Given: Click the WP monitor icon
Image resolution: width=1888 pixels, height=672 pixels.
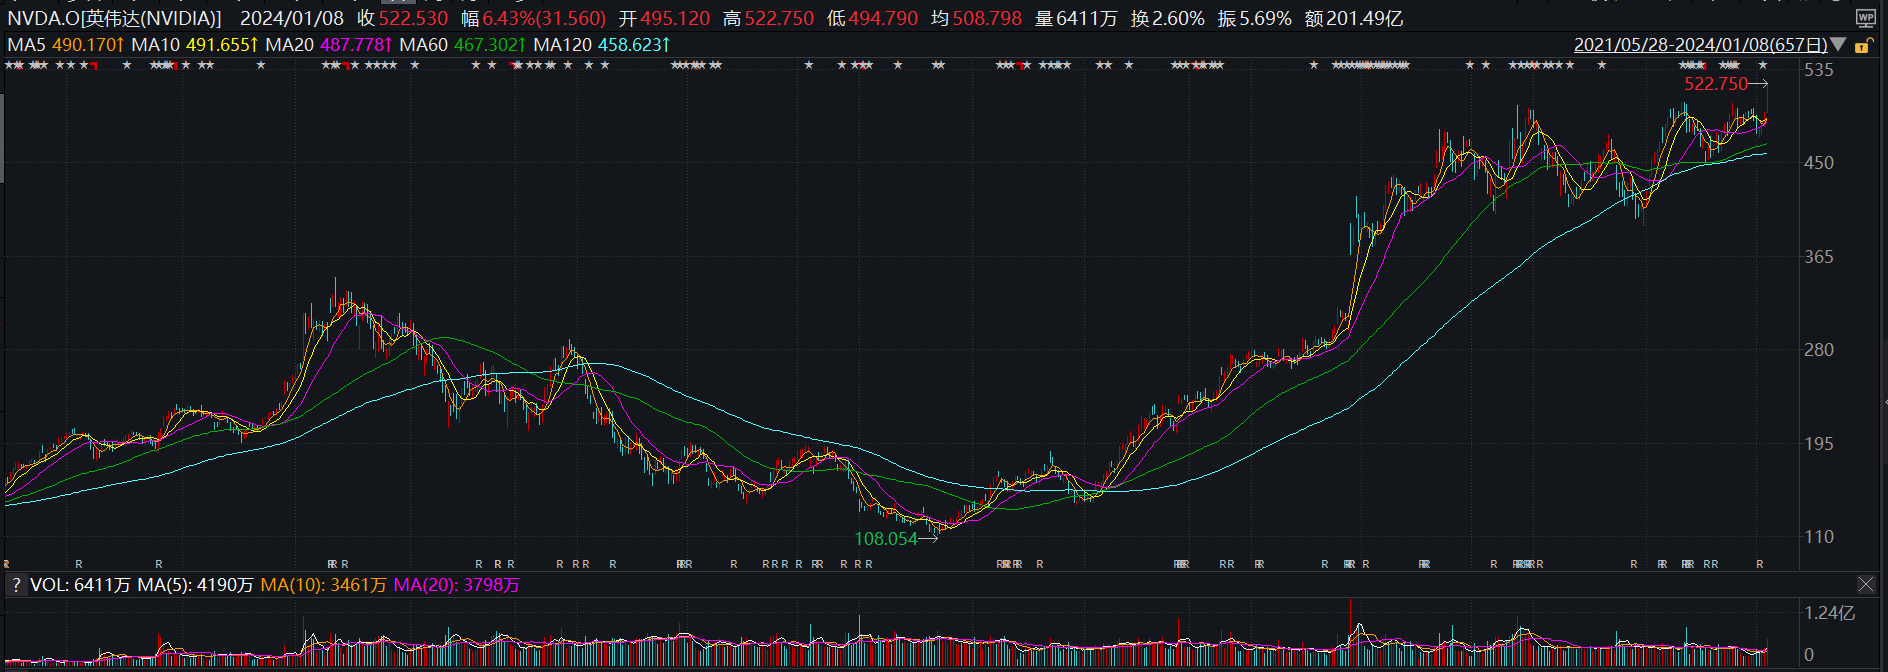Looking at the screenshot, I should coord(1866,18).
